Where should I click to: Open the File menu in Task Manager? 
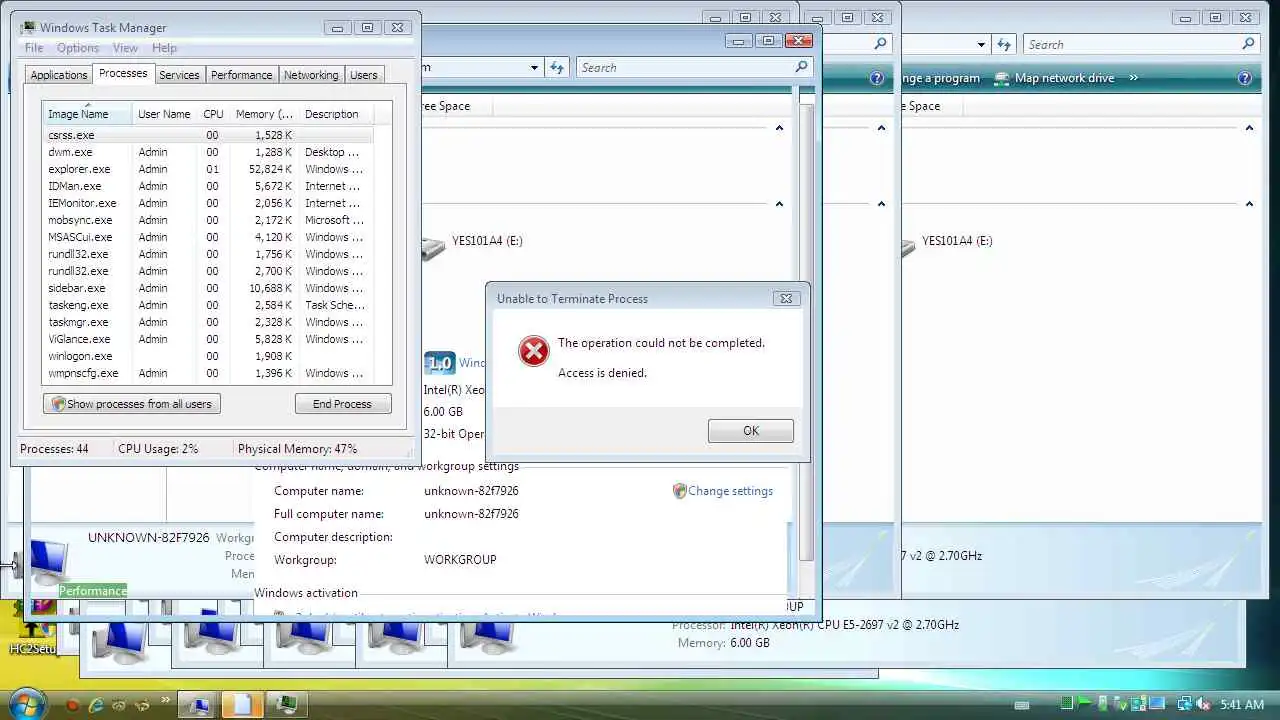33,48
